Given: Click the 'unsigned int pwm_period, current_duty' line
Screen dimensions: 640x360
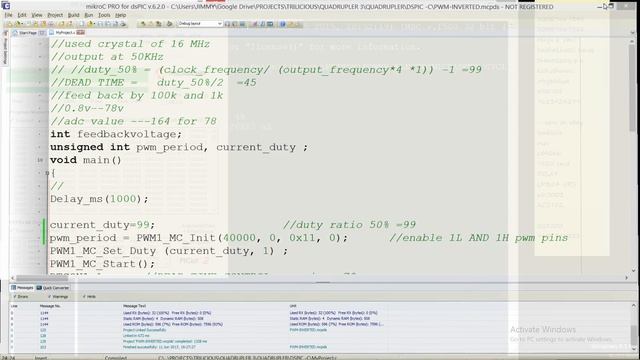Looking at the screenshot, I should 179,147.
